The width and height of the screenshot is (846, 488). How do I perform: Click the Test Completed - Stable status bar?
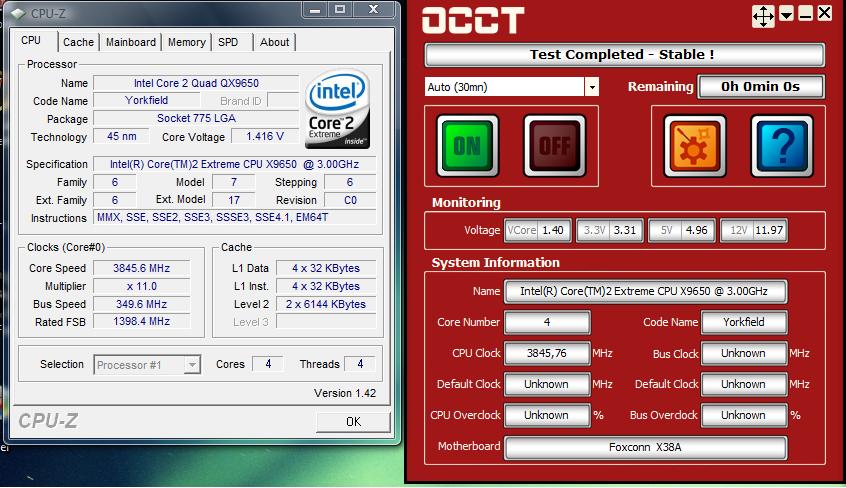pos(624,55)
